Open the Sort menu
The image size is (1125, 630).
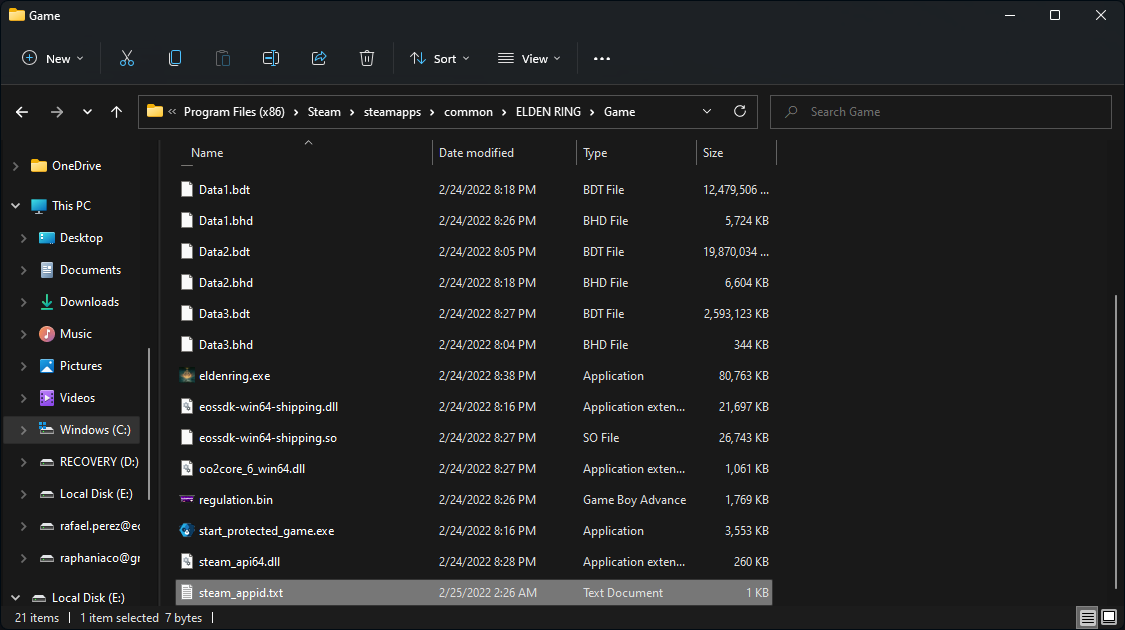click(x=439, y=59)
